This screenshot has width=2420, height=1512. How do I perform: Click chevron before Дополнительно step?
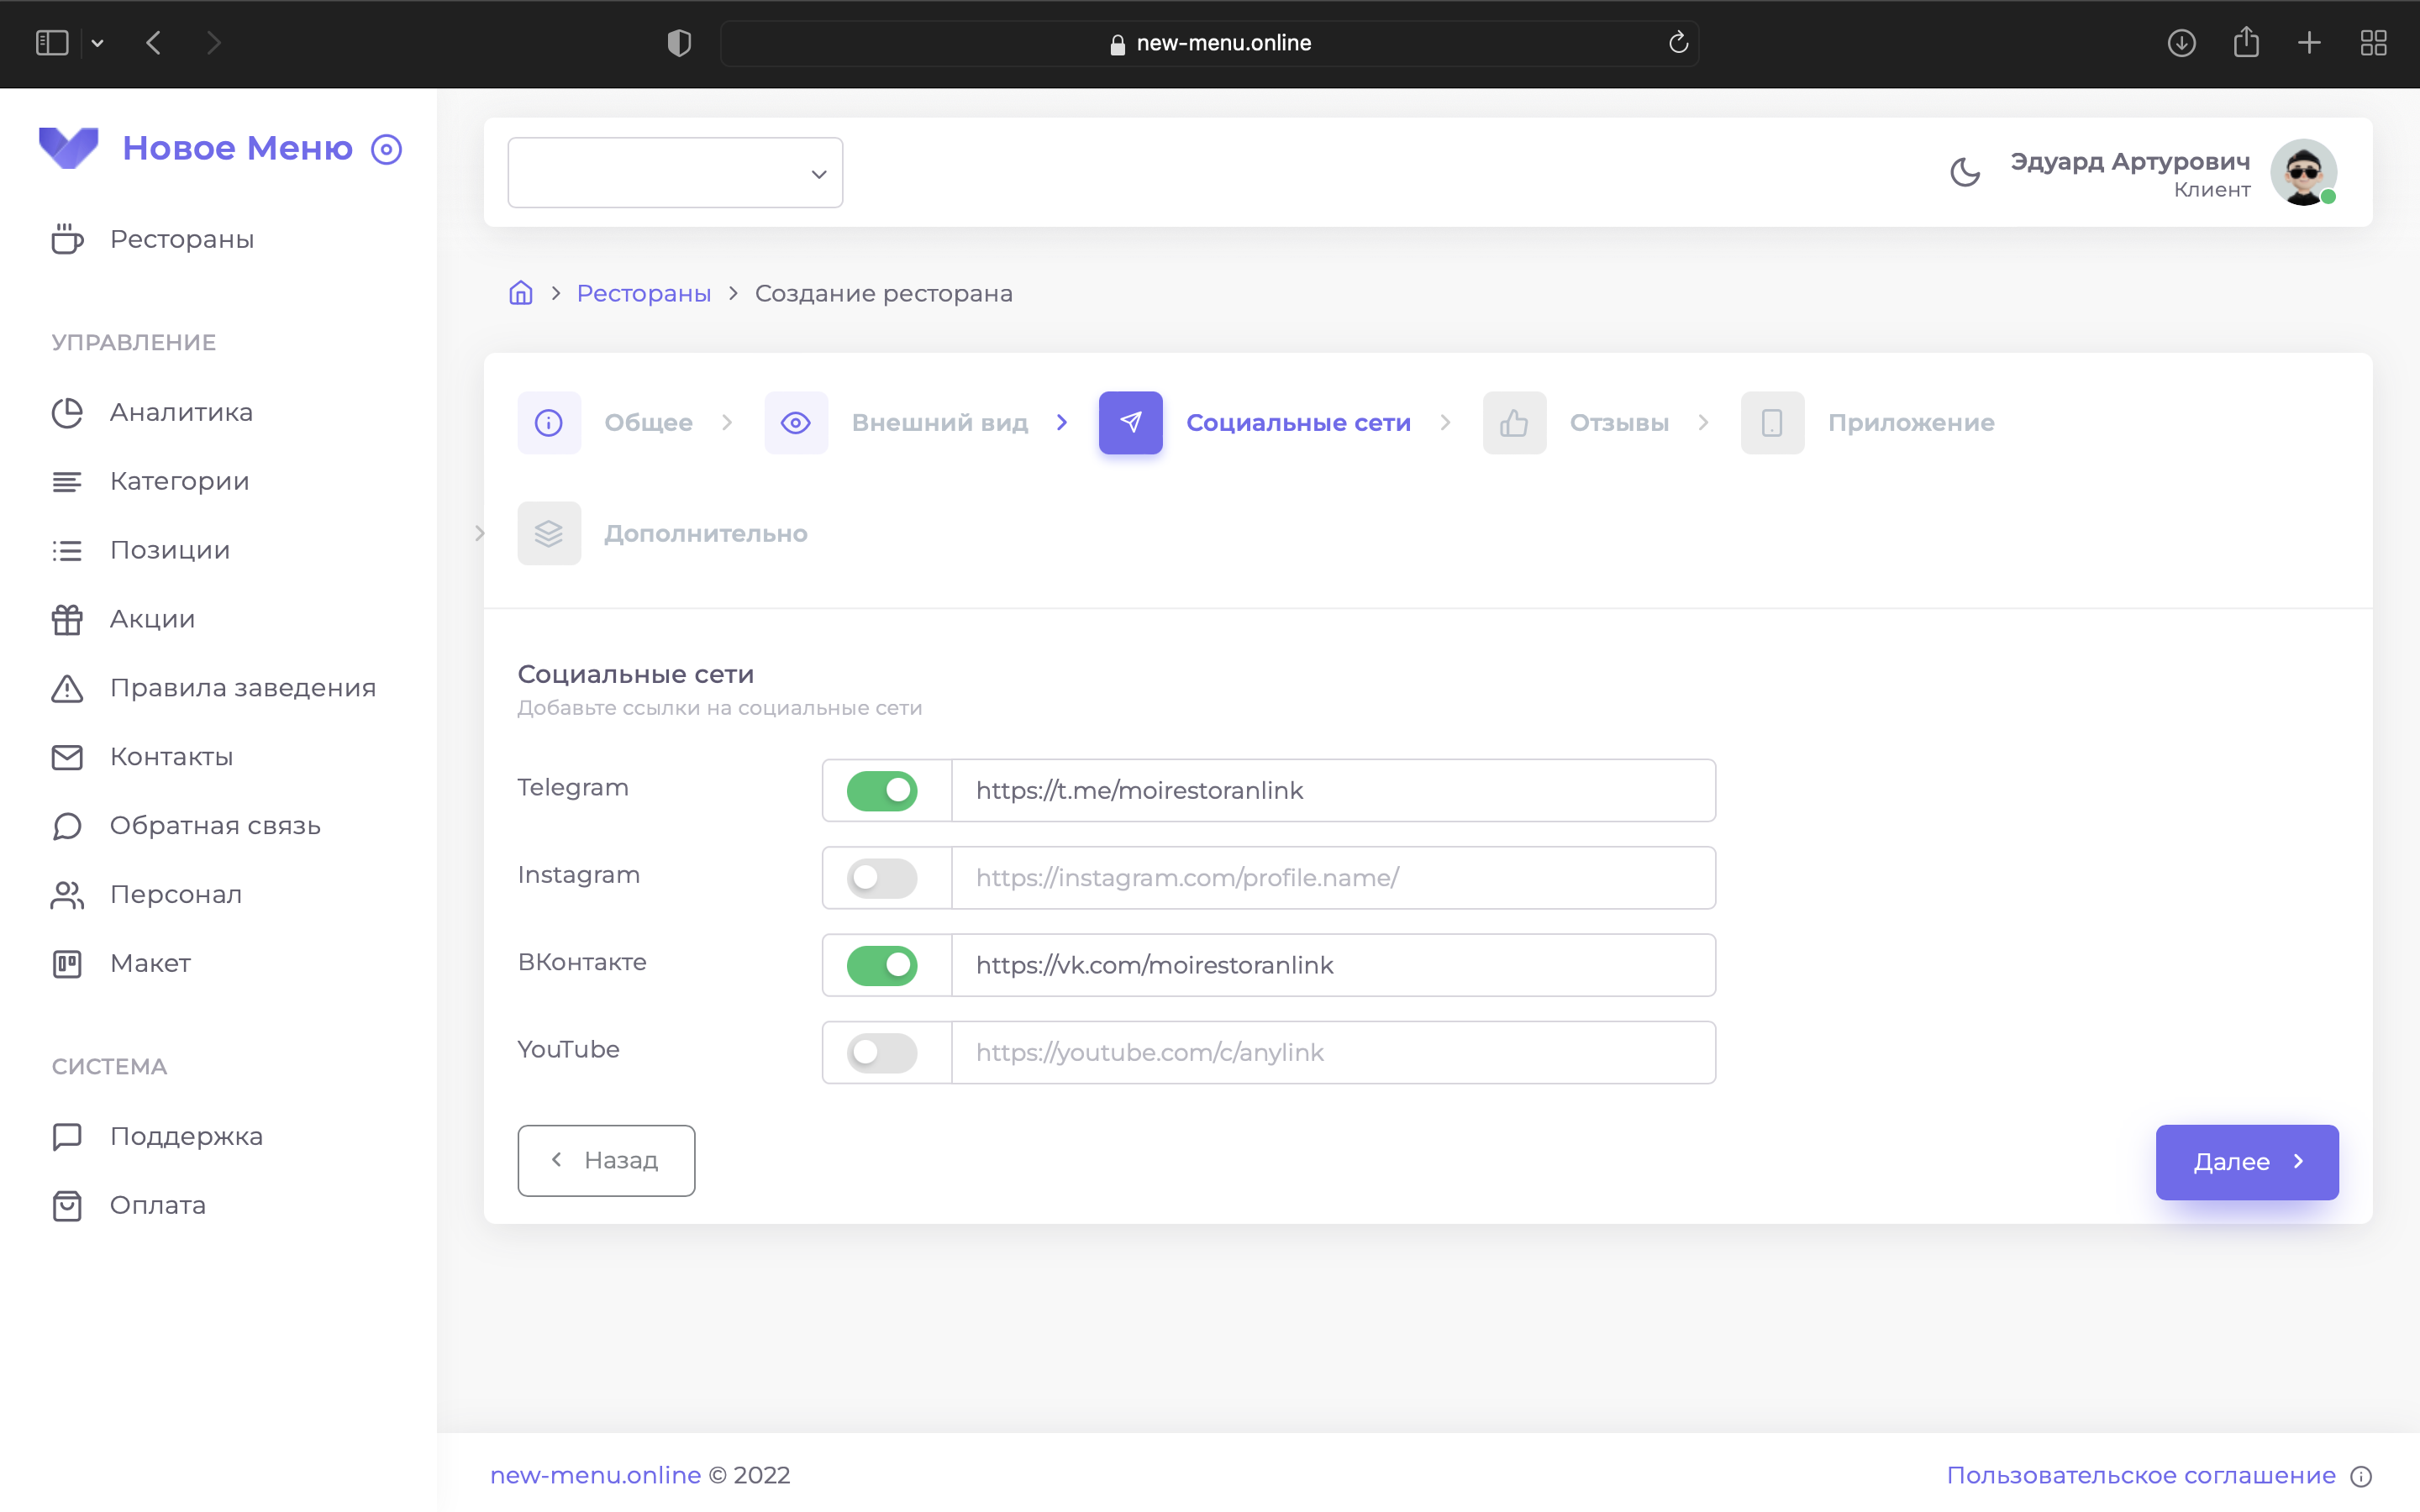coord(480,533)
